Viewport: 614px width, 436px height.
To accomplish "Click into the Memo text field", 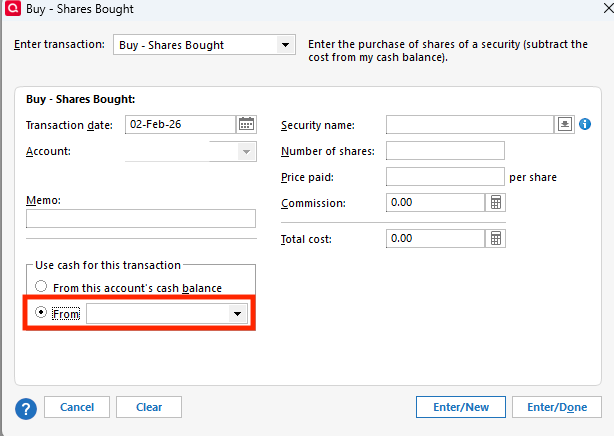I will 140,219.
